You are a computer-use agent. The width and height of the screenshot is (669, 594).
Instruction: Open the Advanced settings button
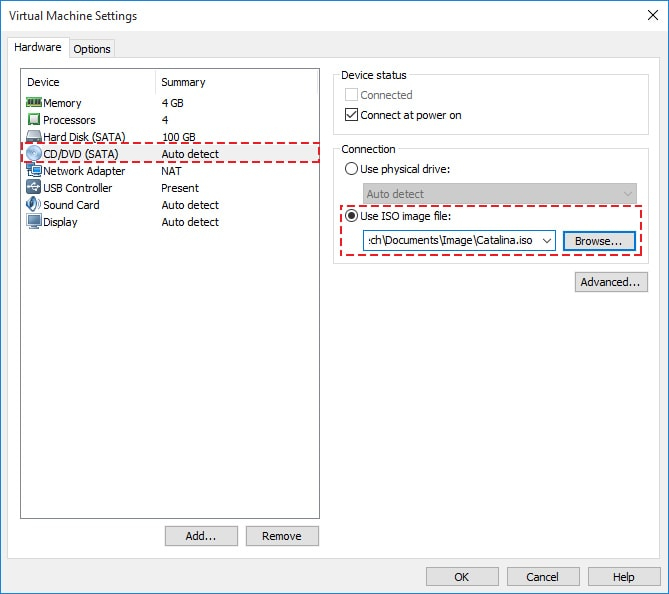click(x=610, y=282)
